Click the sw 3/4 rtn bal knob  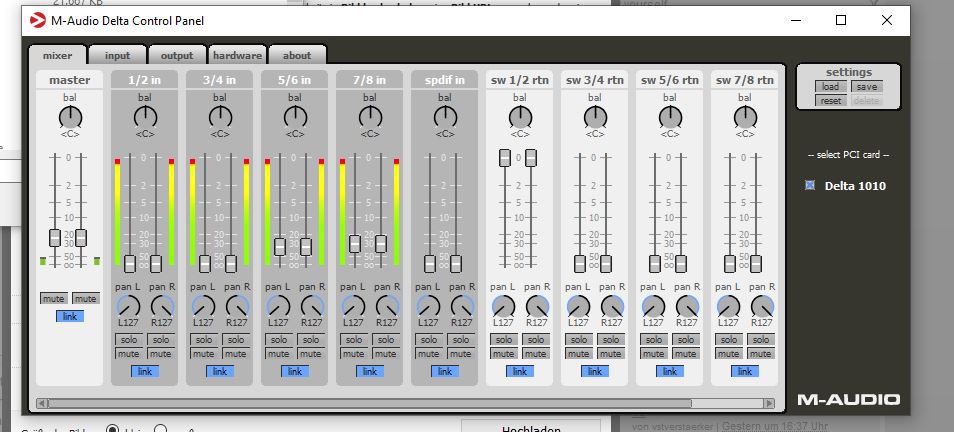[594, 117]
